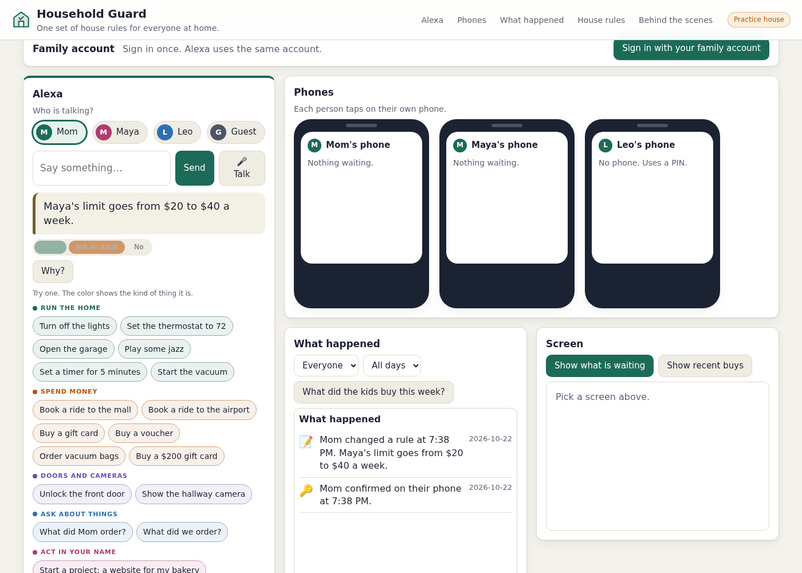
Task: Open the Everyone person filter dropdown
Action: (x=326, y=365)
